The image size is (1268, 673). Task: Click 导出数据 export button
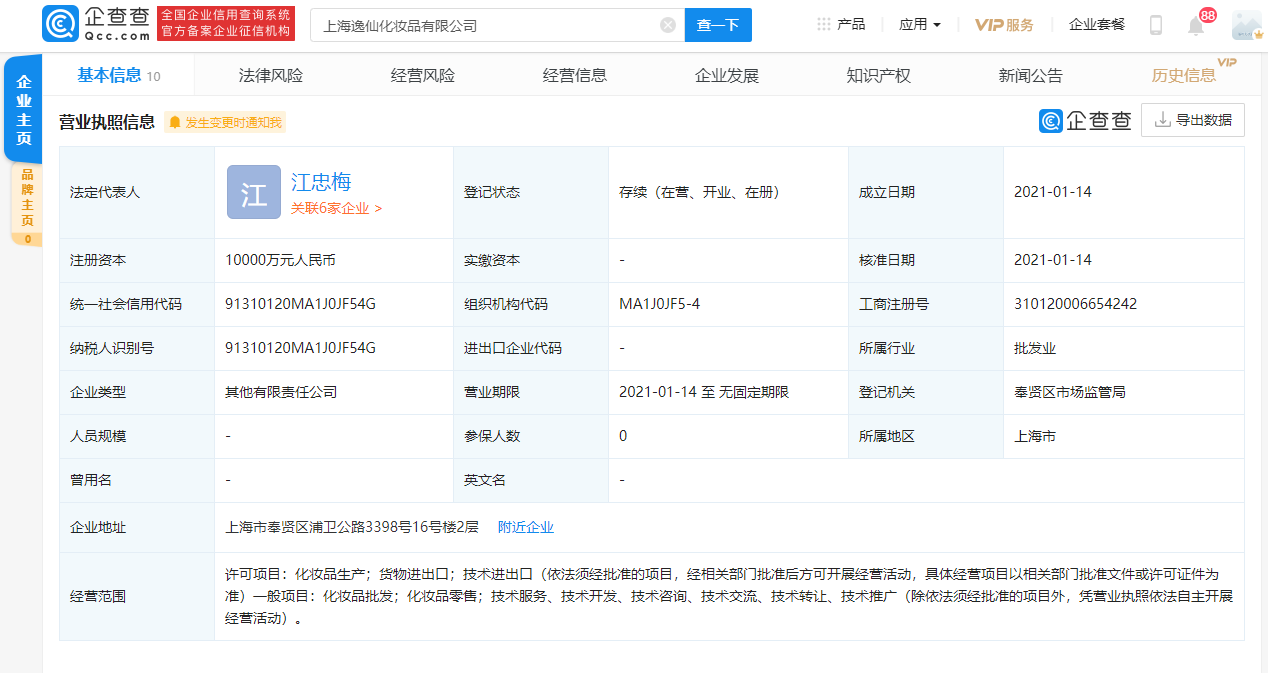click(1192, 120)
